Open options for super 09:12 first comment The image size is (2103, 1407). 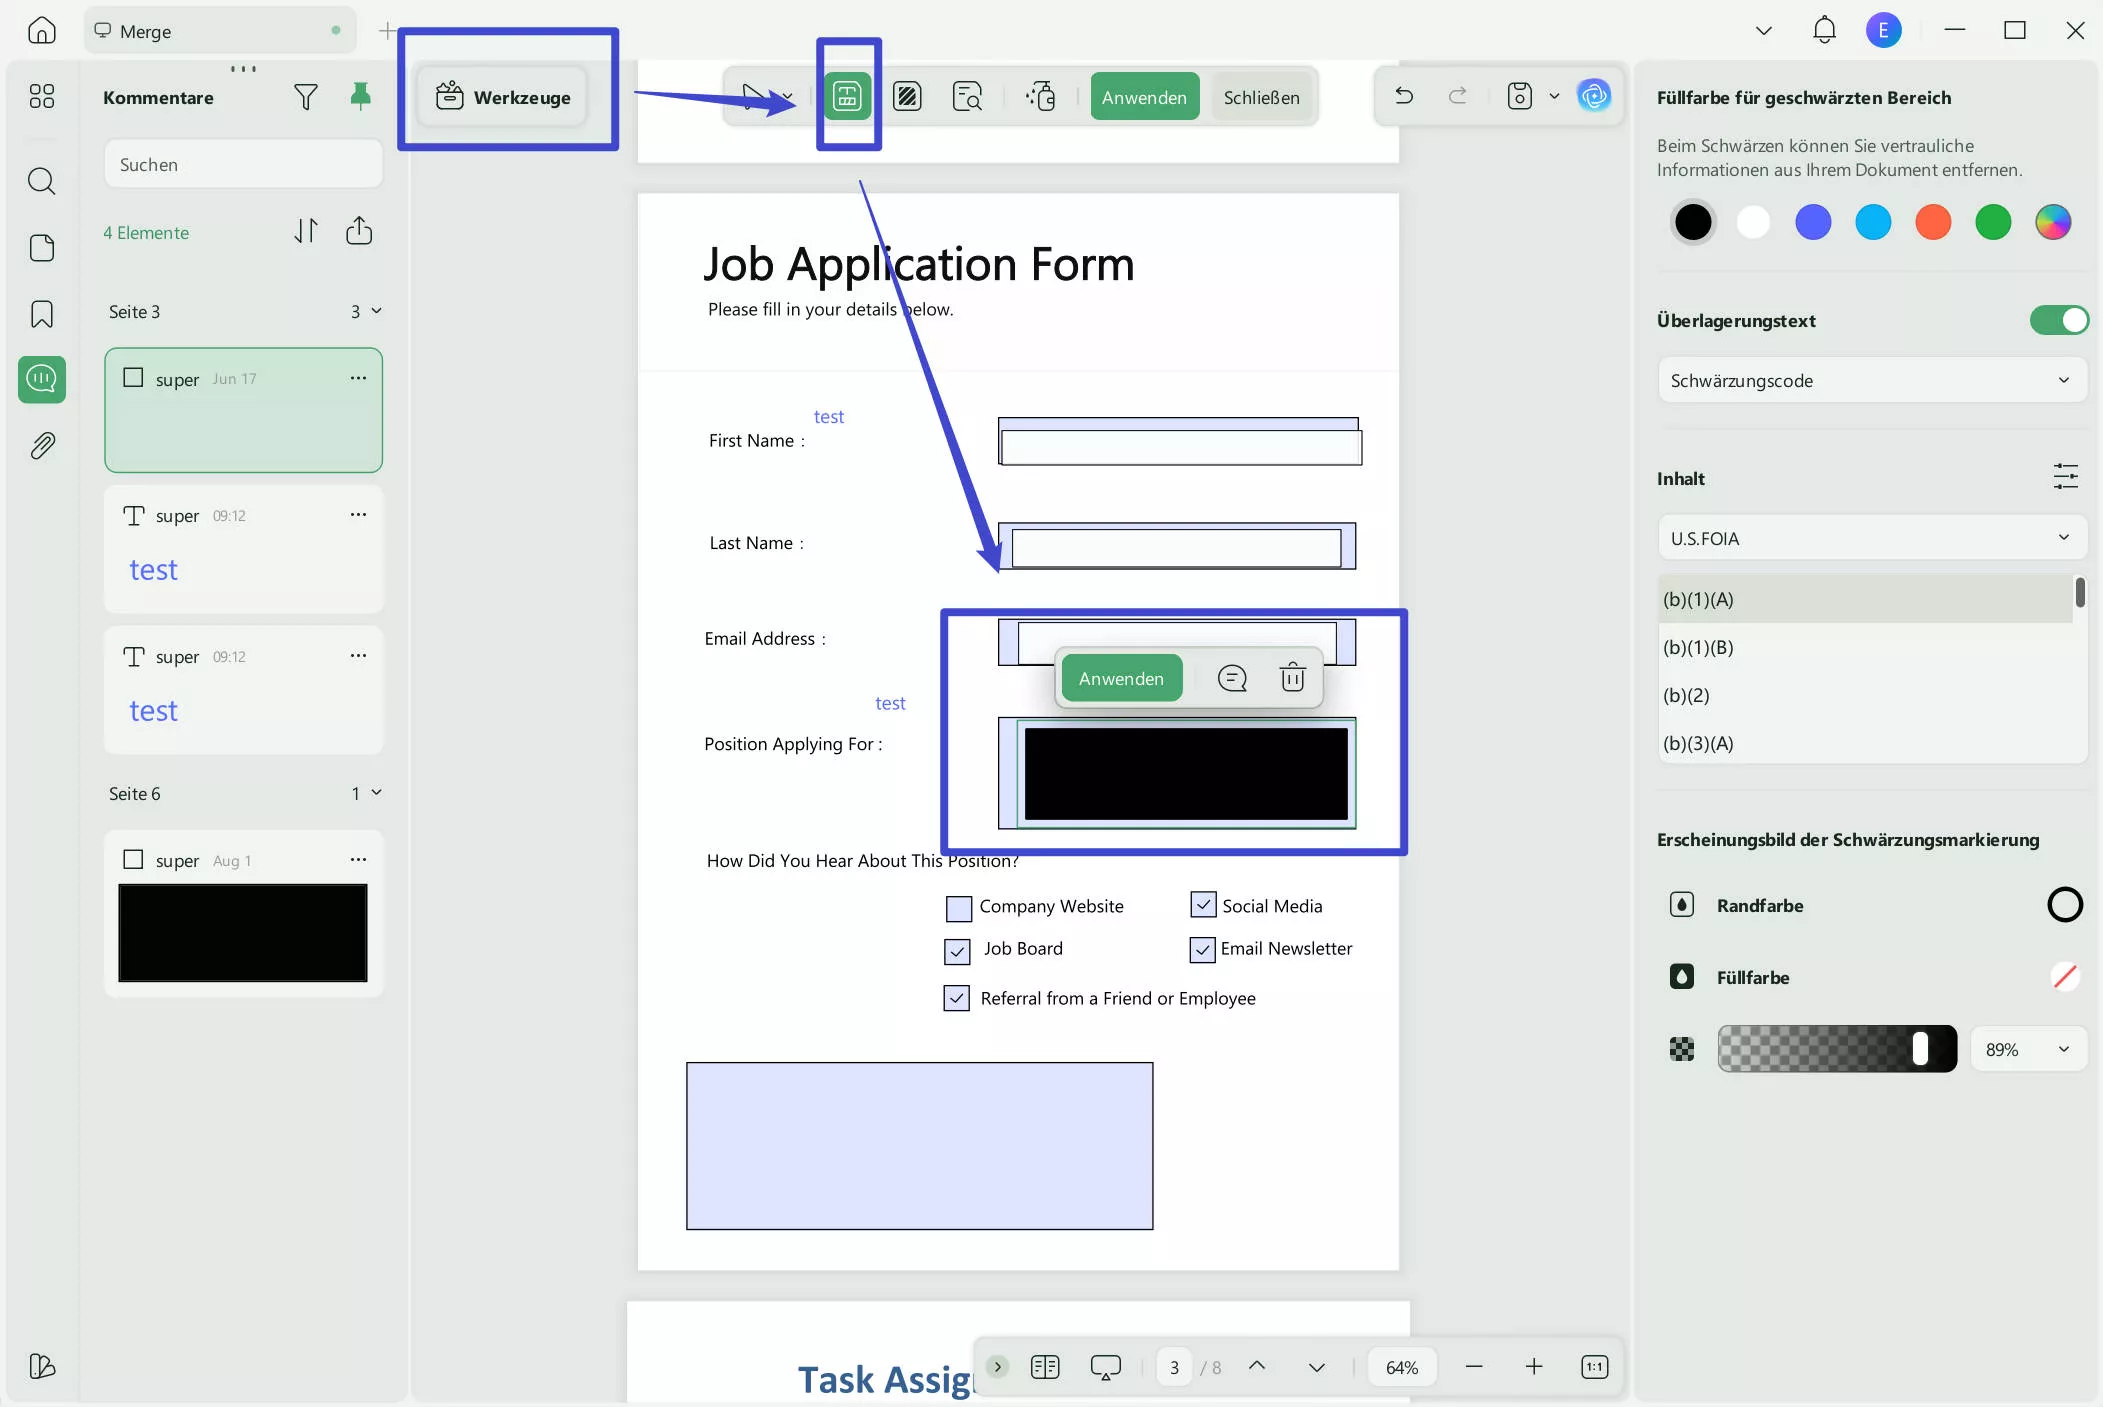(358, 514)
